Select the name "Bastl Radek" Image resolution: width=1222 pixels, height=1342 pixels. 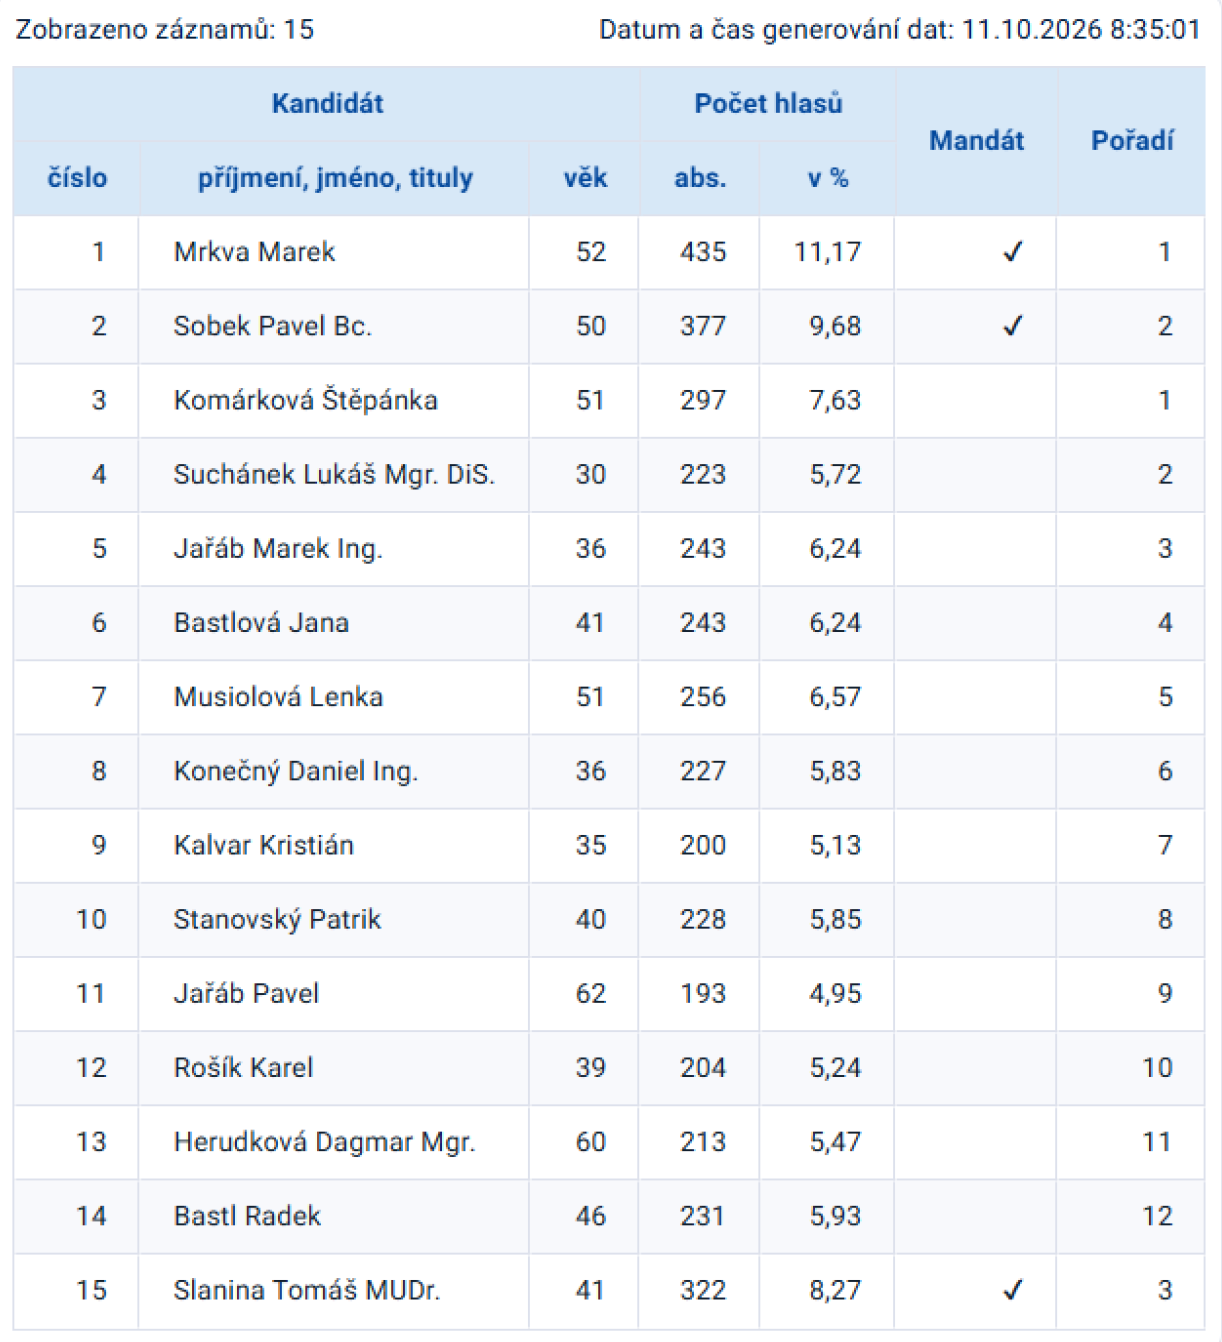(x=247, y=1216)
